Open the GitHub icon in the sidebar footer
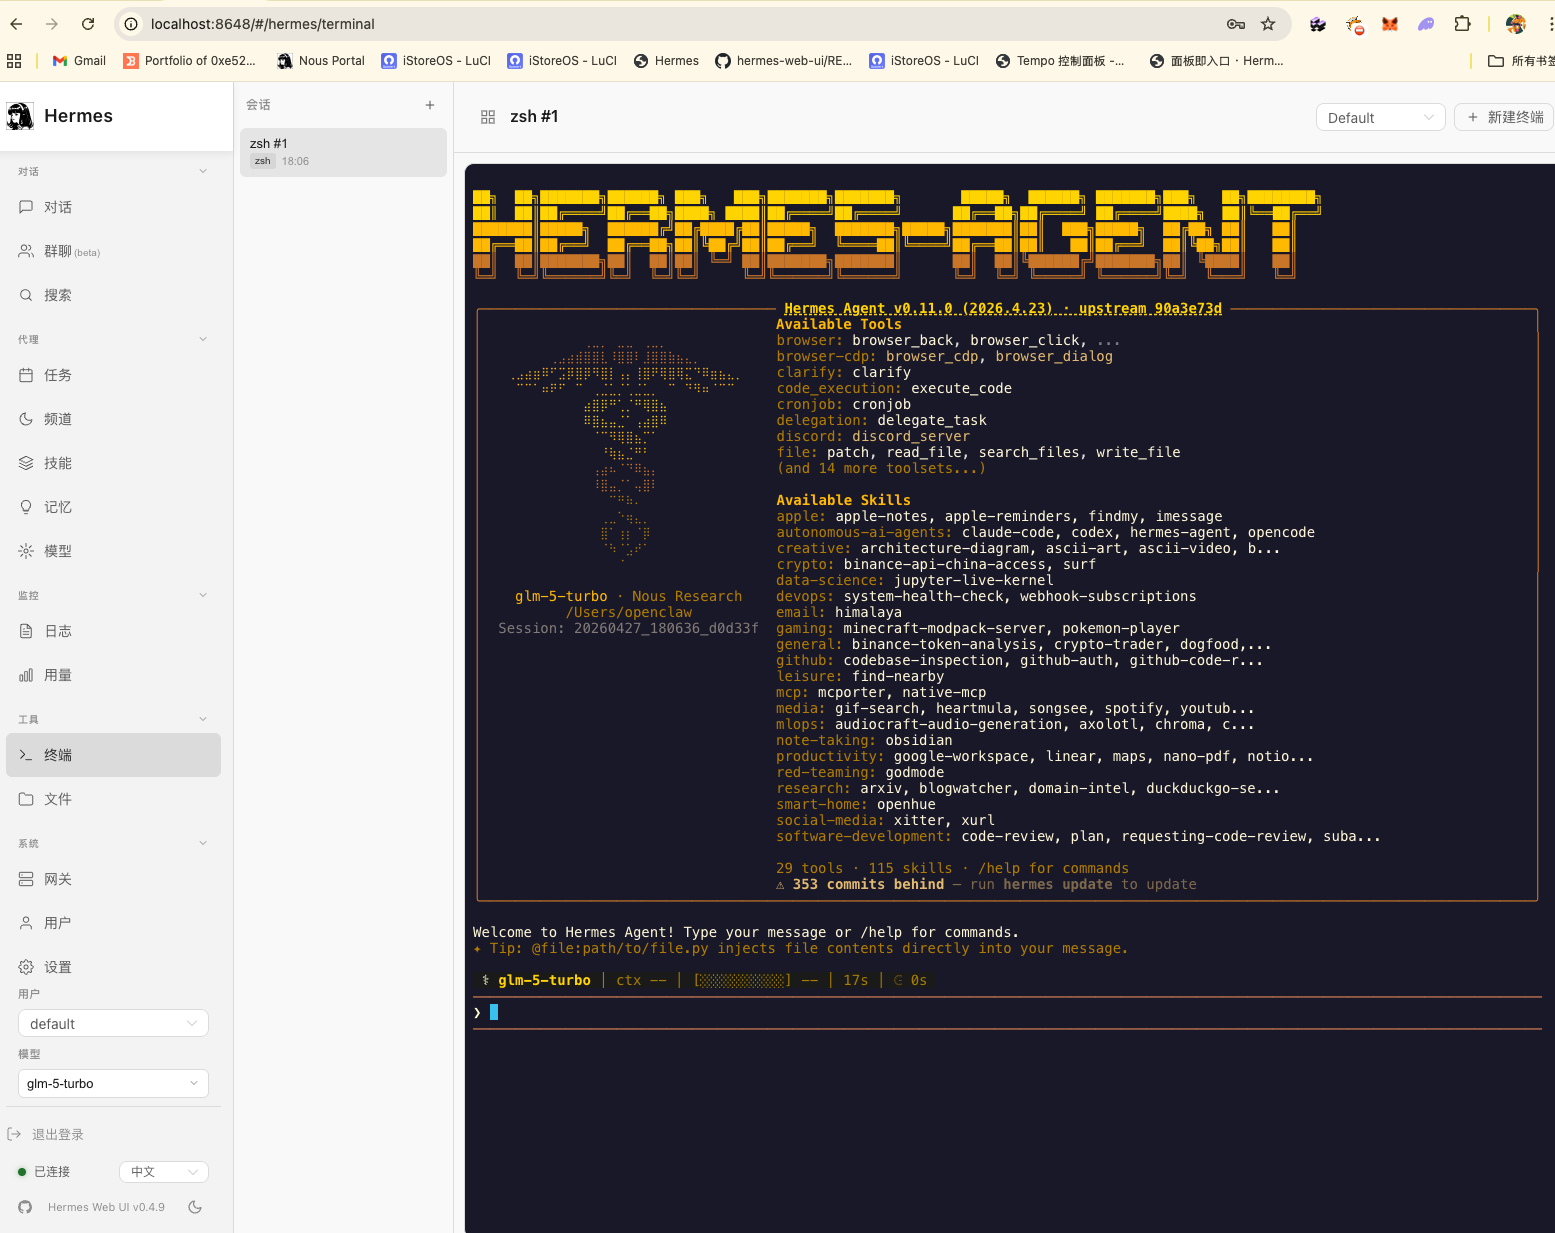The width and height of the screenshot is (1555, 1233). pyautogui.click(x=25, y=1207)
